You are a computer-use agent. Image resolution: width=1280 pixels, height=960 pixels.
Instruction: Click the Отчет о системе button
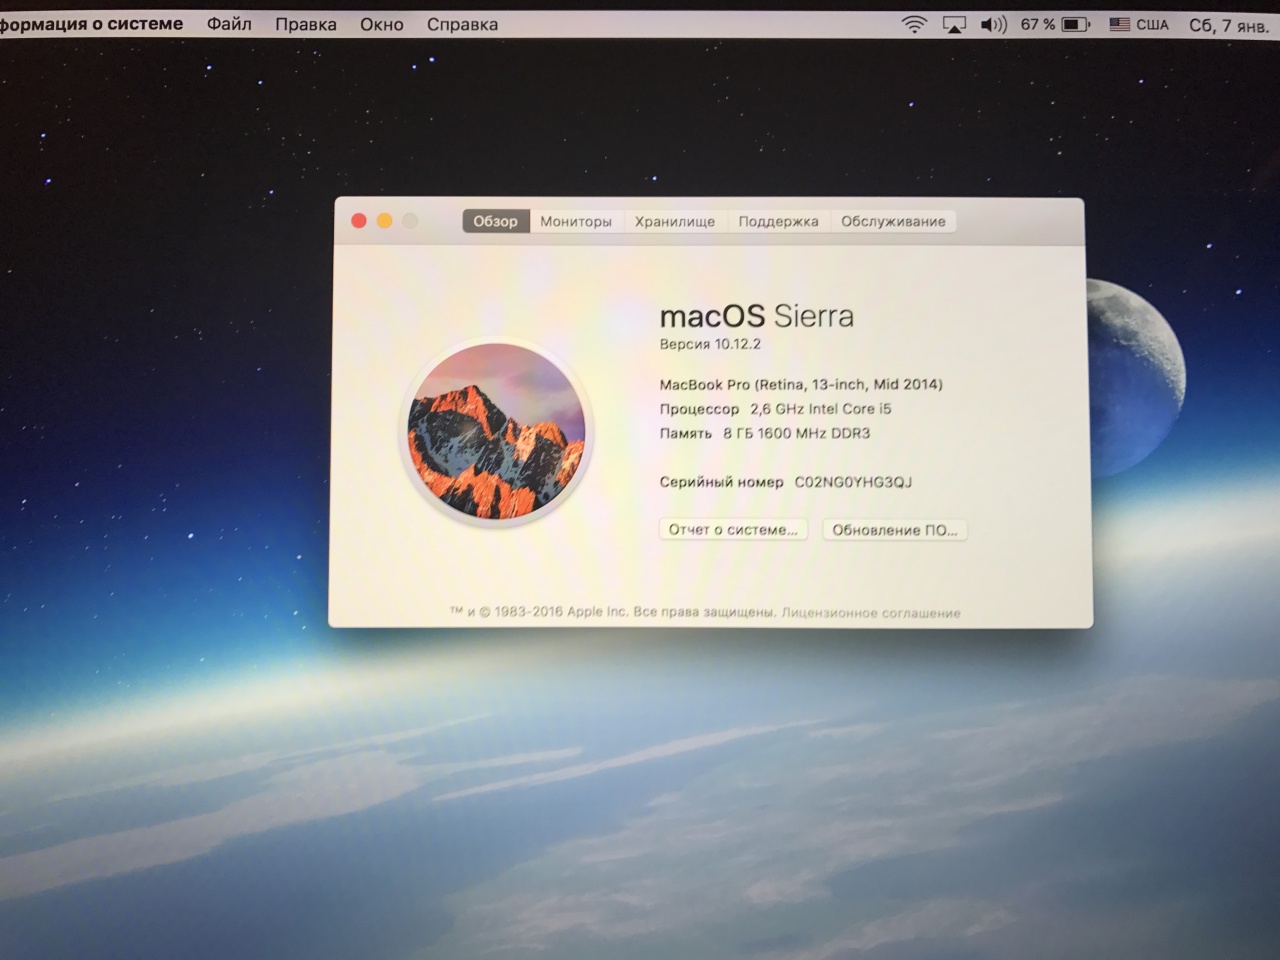point(733,529)
